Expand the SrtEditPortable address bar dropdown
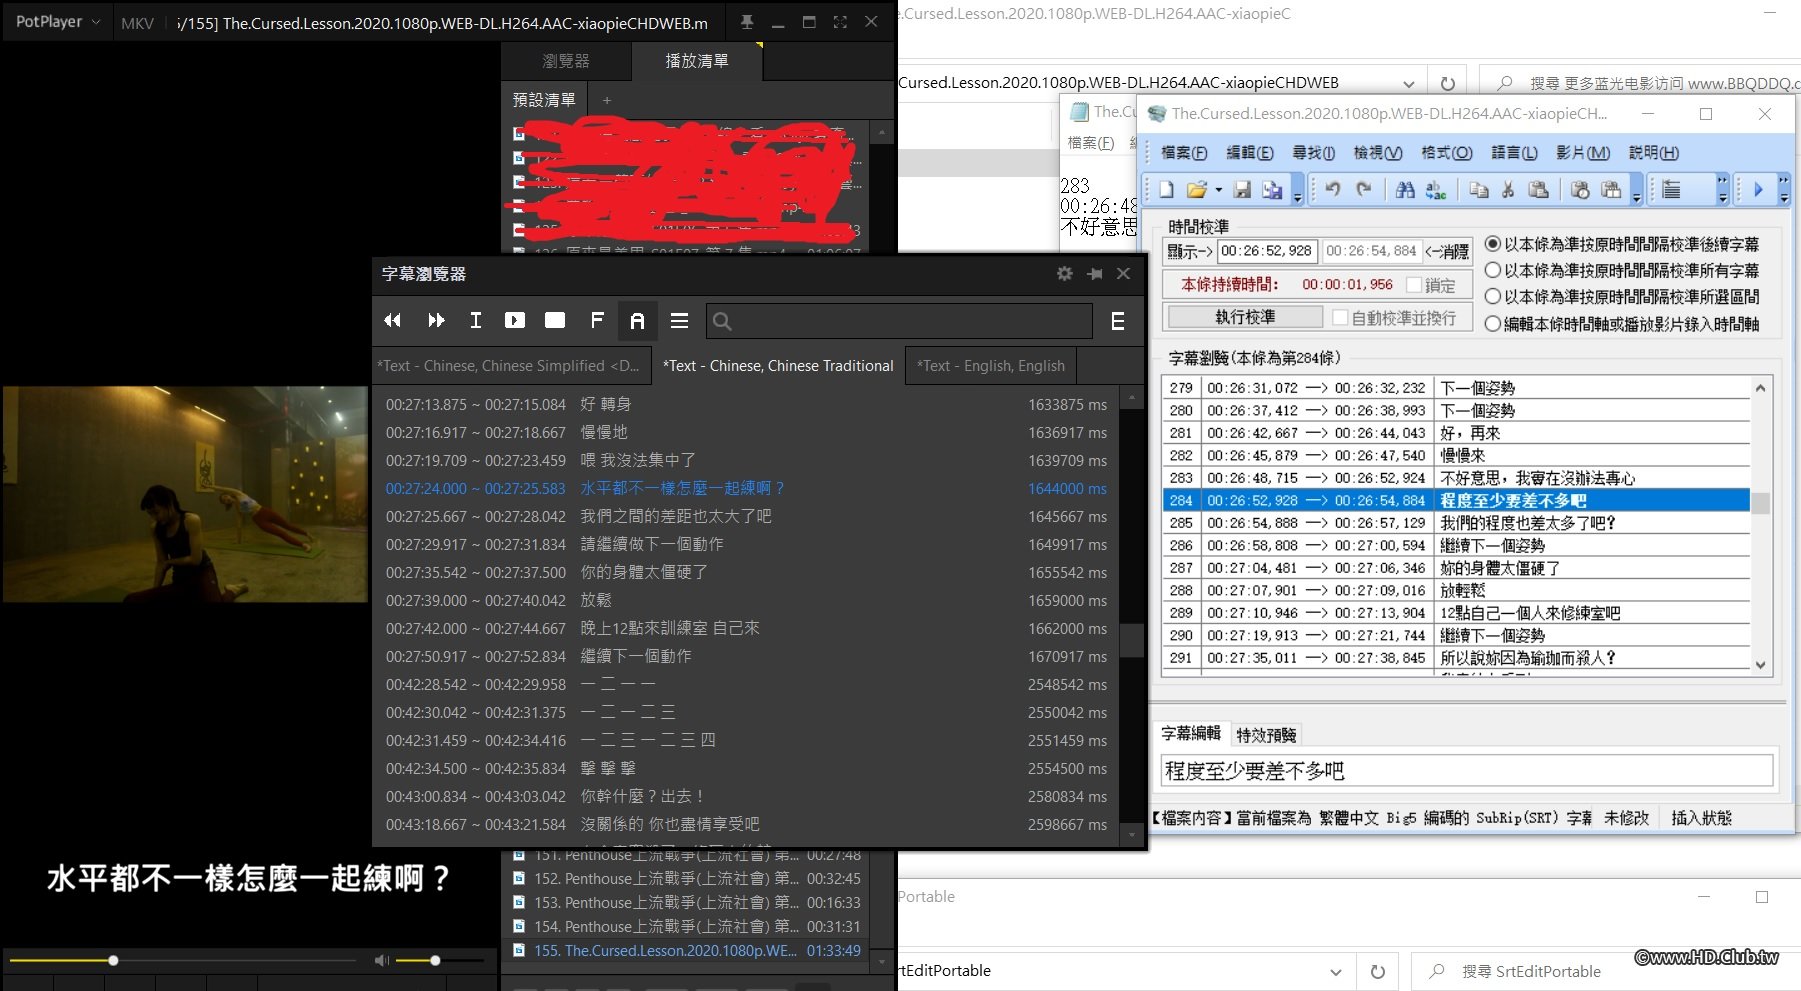The width and height of the screenshot is (1801, 991). [x=1336, y=971]
